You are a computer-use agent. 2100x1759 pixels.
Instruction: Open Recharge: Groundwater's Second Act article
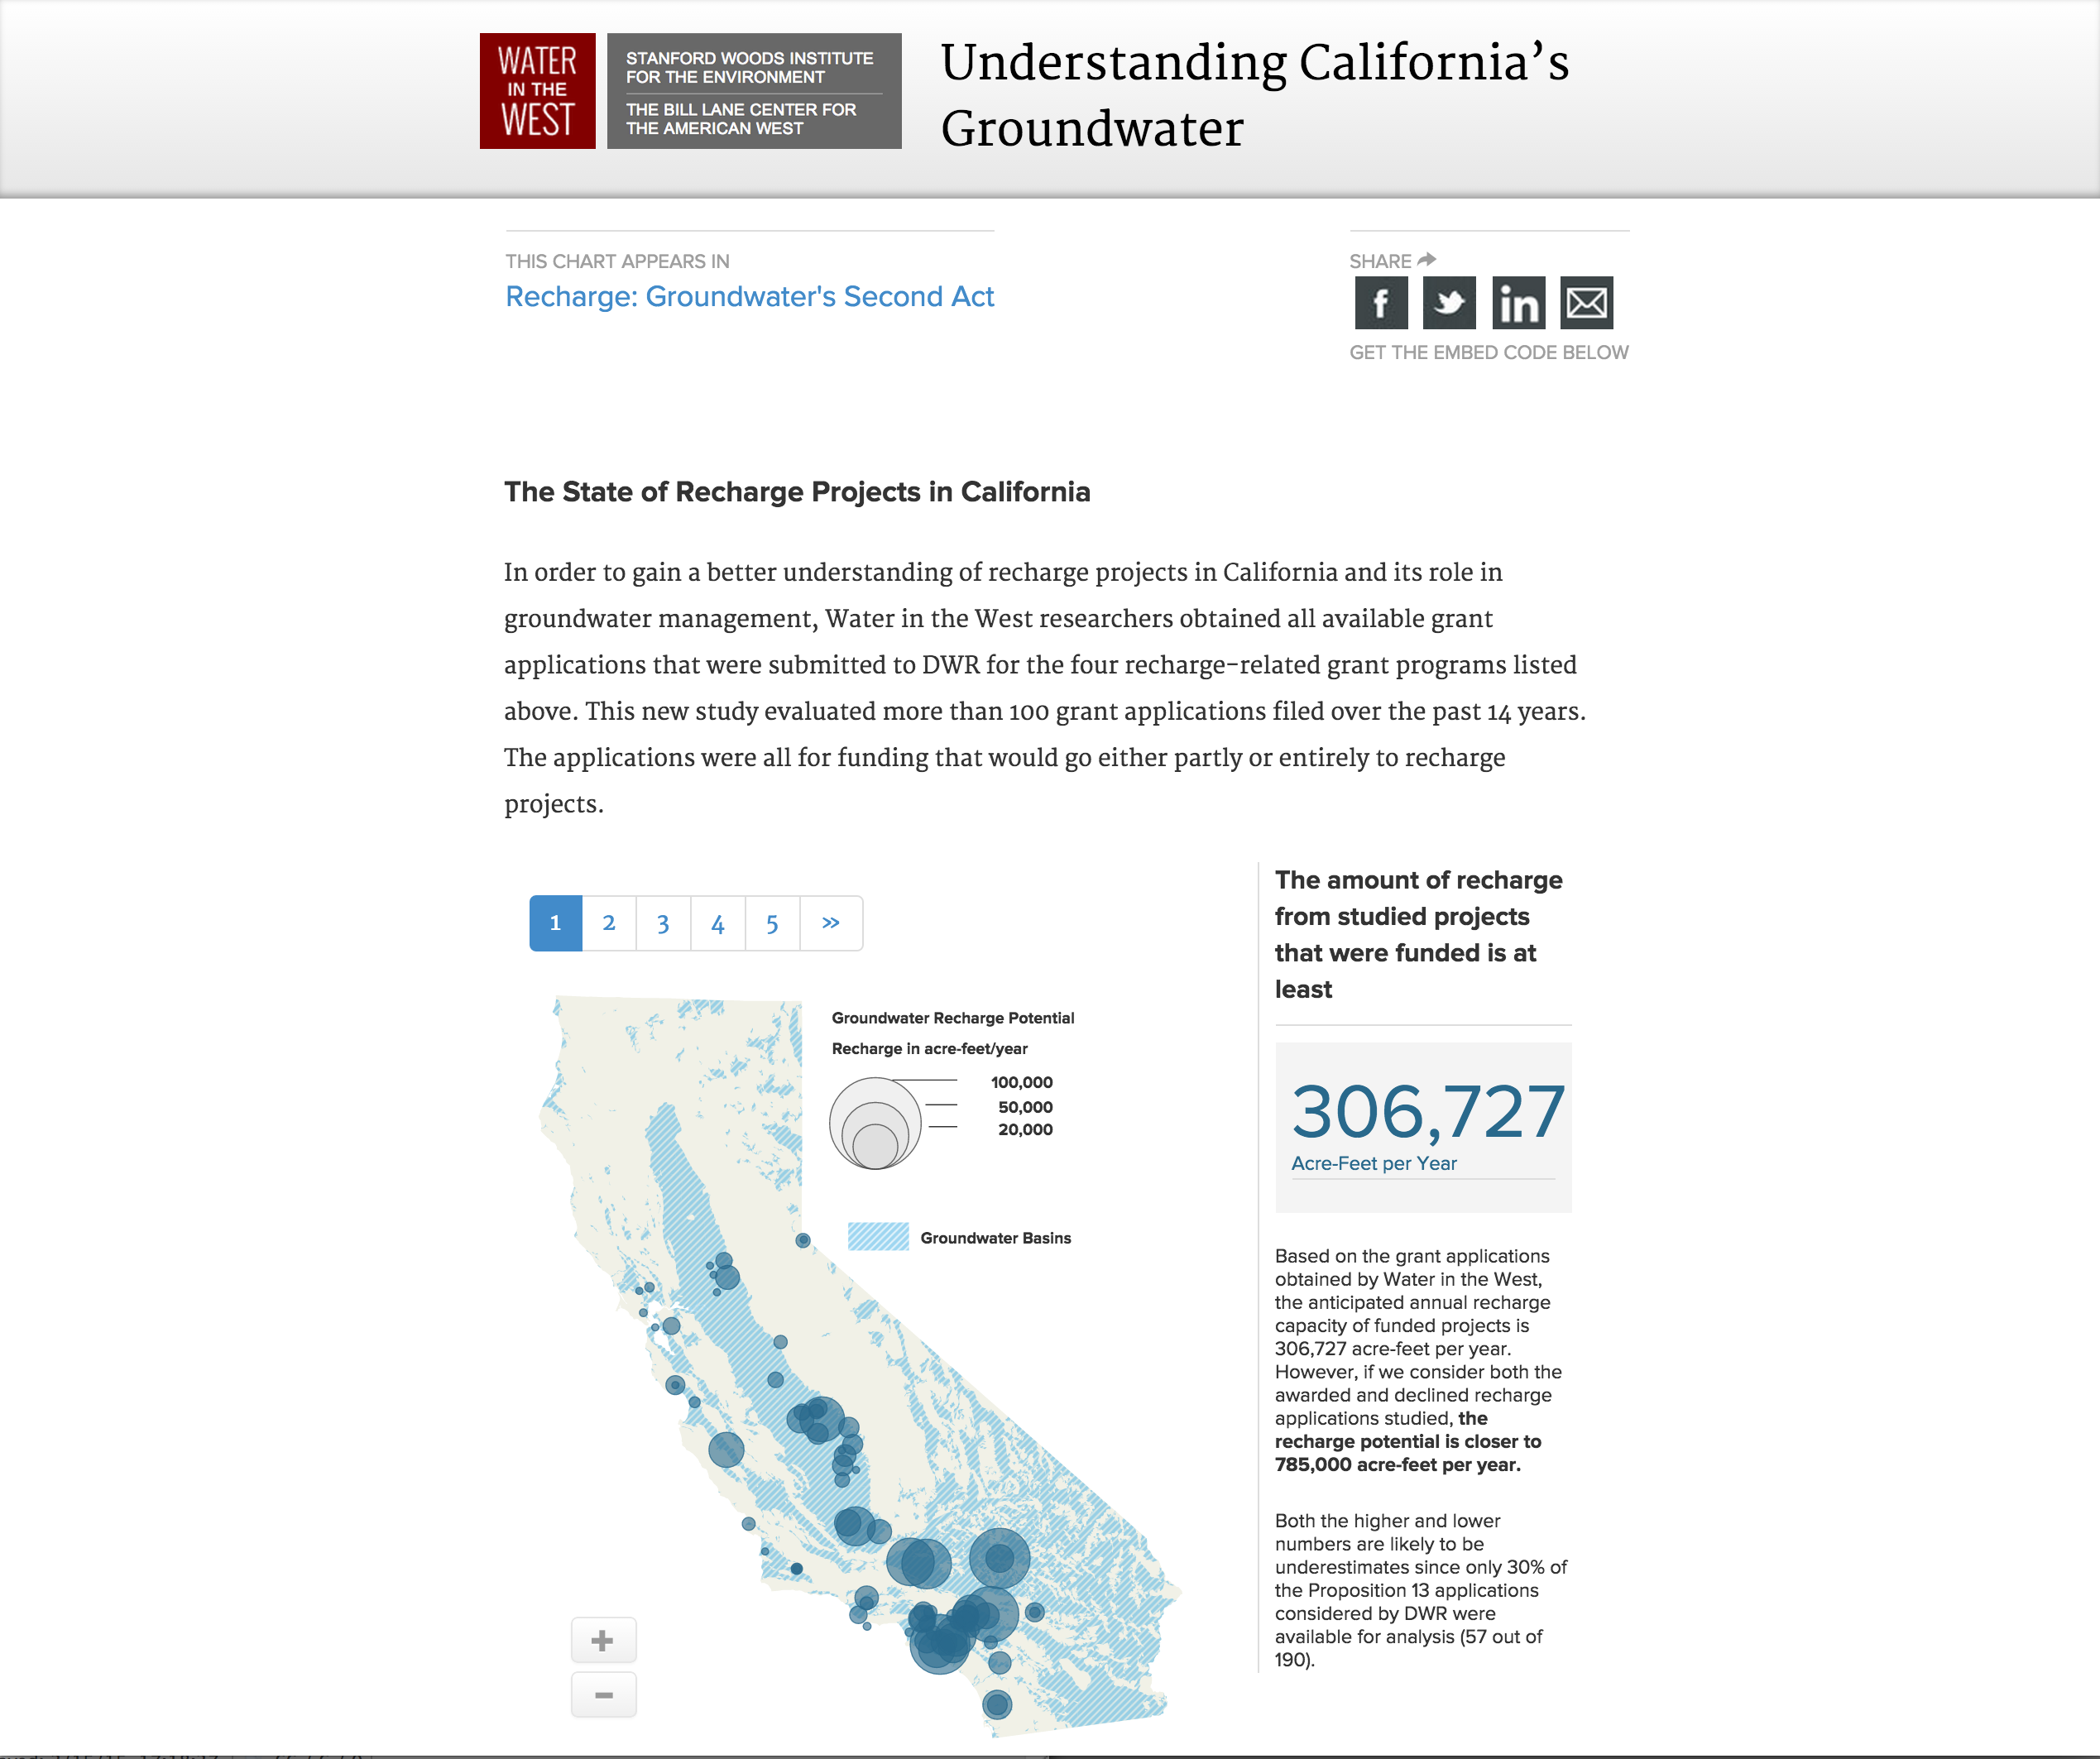[x=750, y=297]
